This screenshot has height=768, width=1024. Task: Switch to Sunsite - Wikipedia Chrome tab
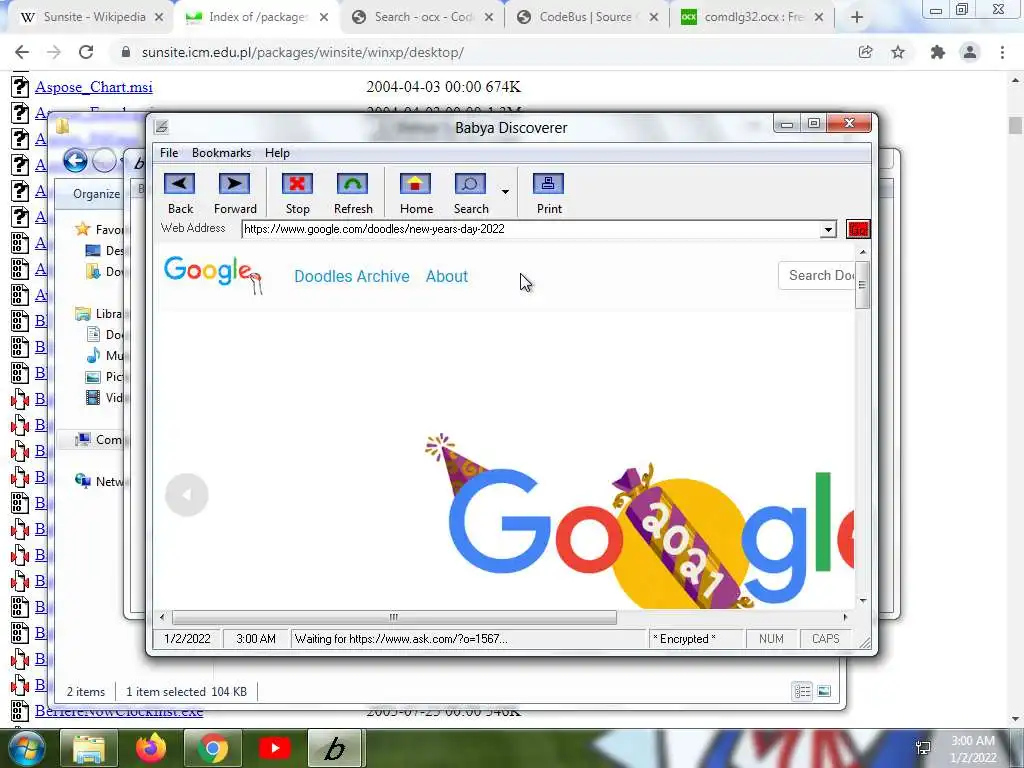point(92,17)
